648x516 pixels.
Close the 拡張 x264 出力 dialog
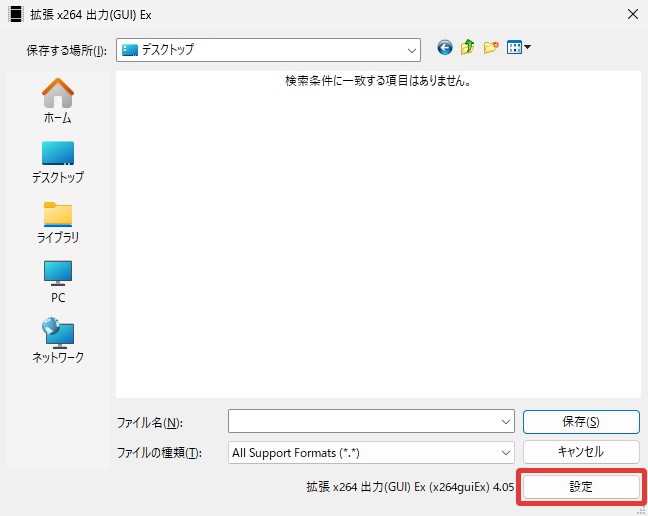631,15
